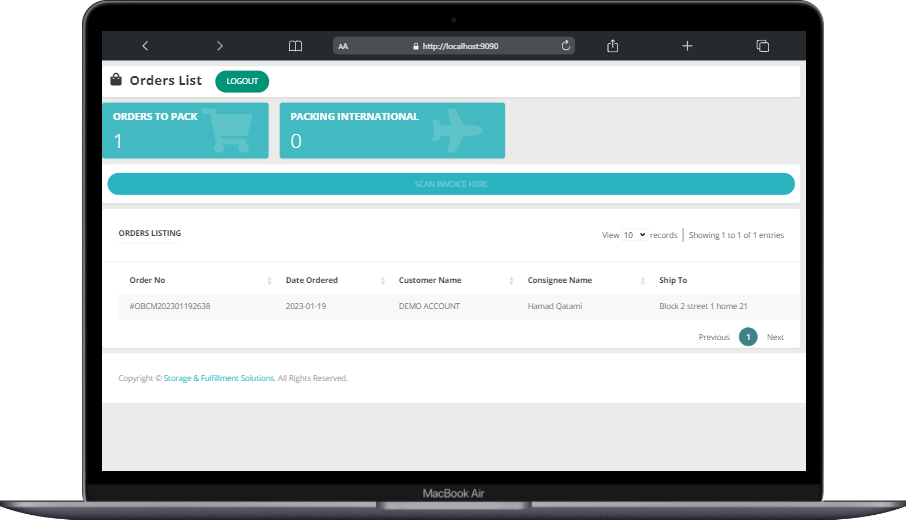Expand the records-per-page dropdown

634,235
